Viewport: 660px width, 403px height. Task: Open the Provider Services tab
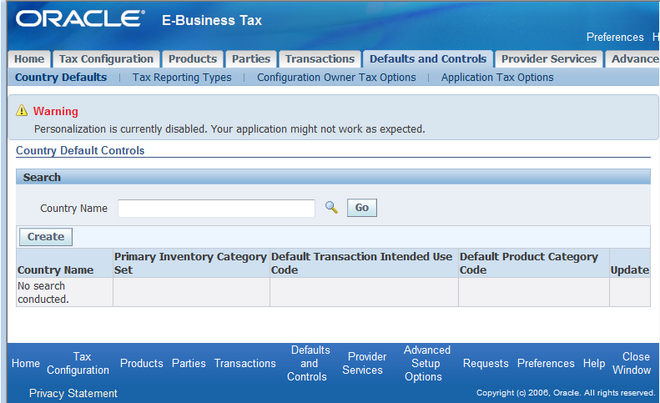click(x=548, y=59)
